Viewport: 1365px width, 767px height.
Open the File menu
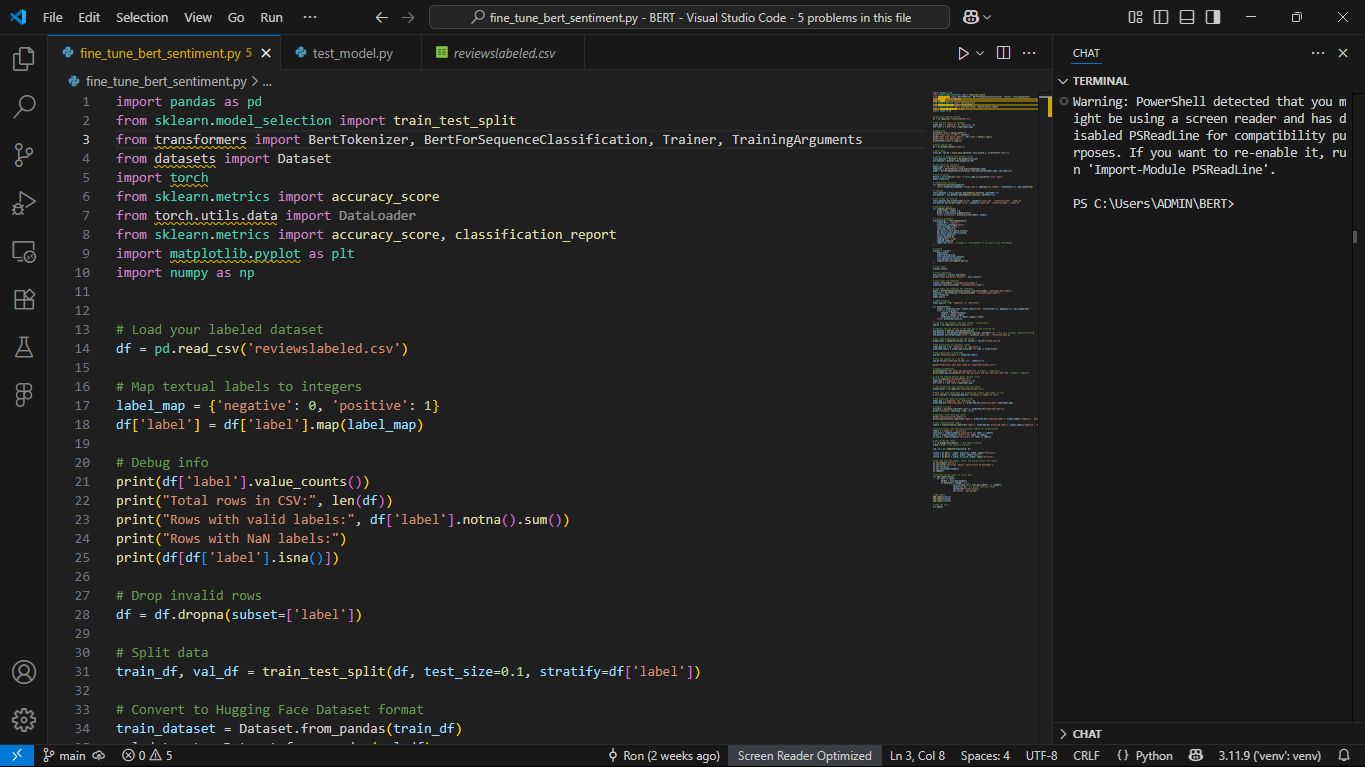pos(53,17)
